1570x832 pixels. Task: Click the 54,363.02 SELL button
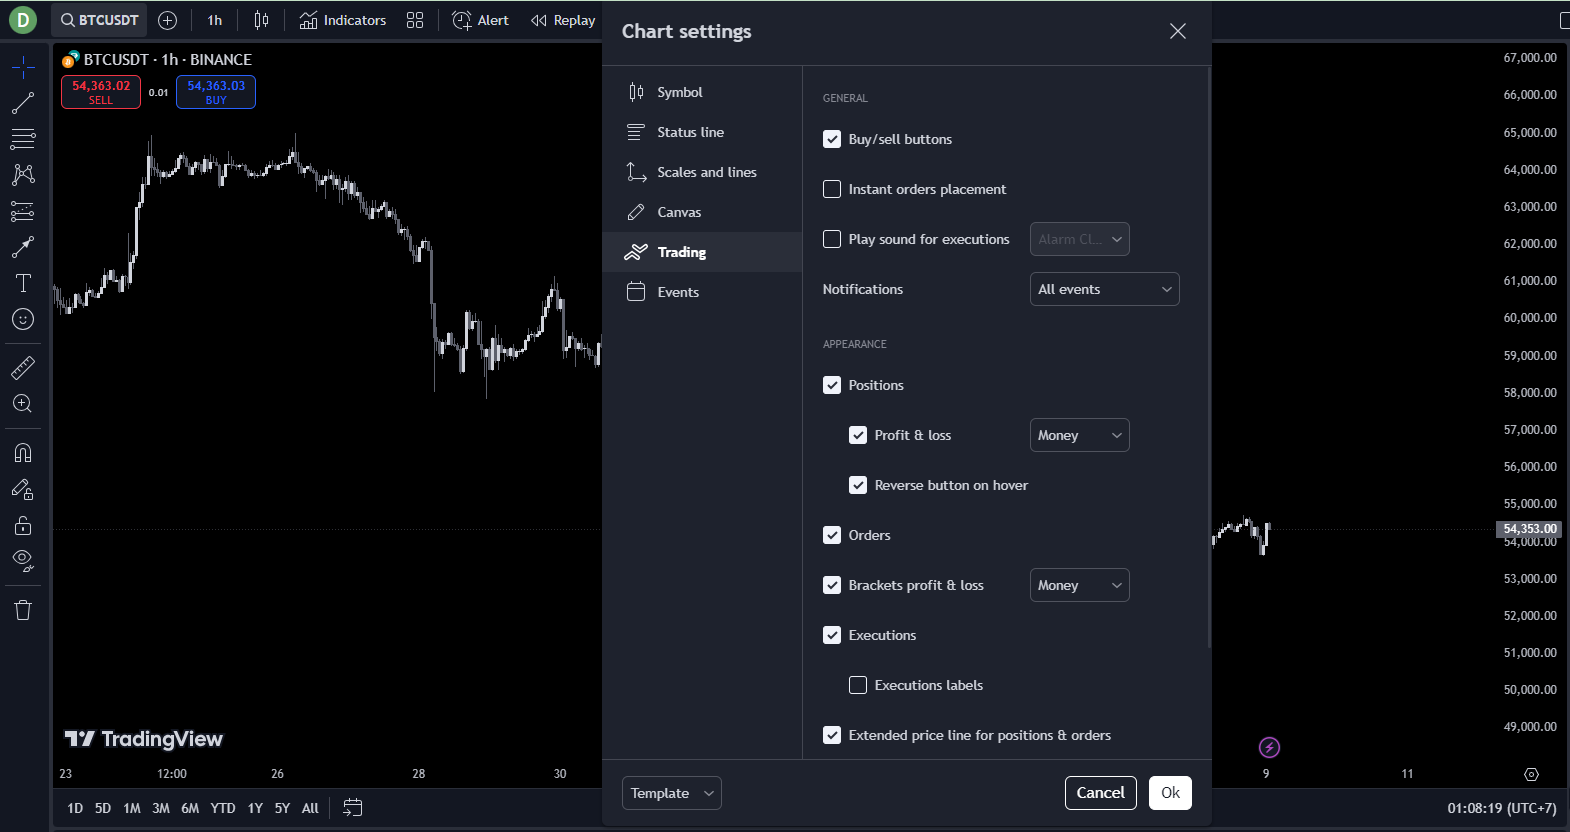click(101, 92)
